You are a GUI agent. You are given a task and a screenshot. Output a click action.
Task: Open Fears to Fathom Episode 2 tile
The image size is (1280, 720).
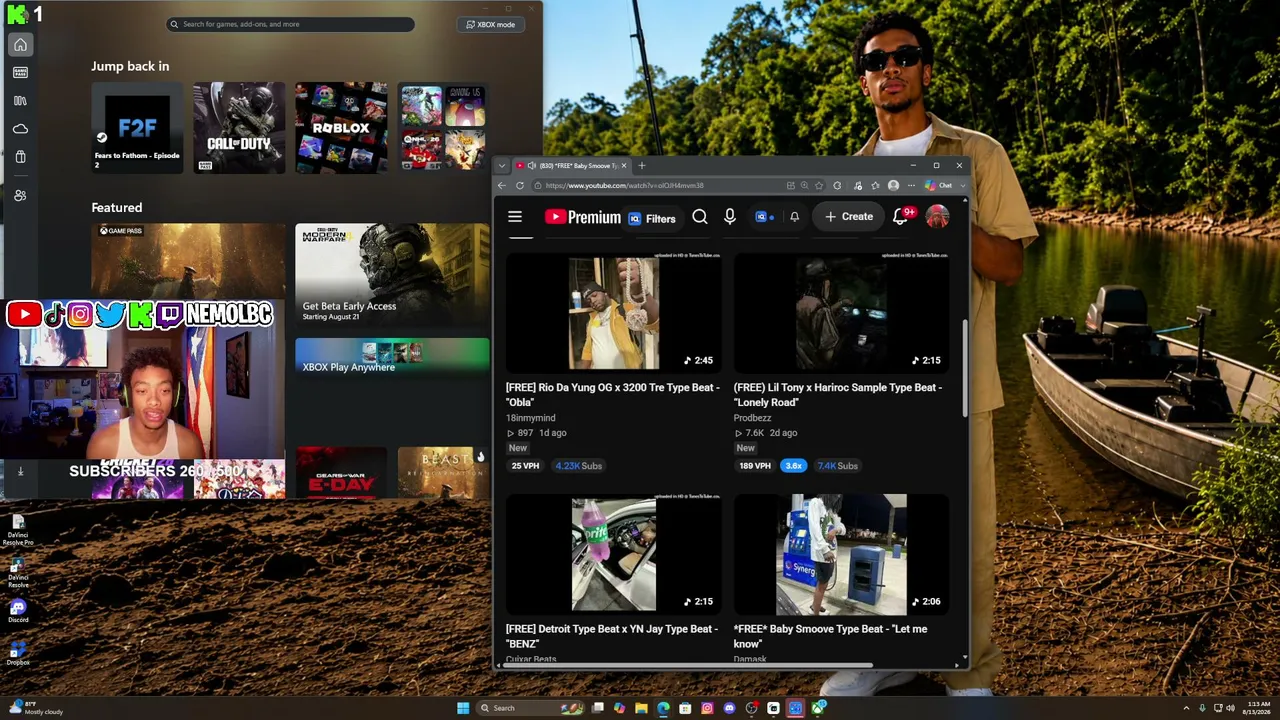coord(137,127)
